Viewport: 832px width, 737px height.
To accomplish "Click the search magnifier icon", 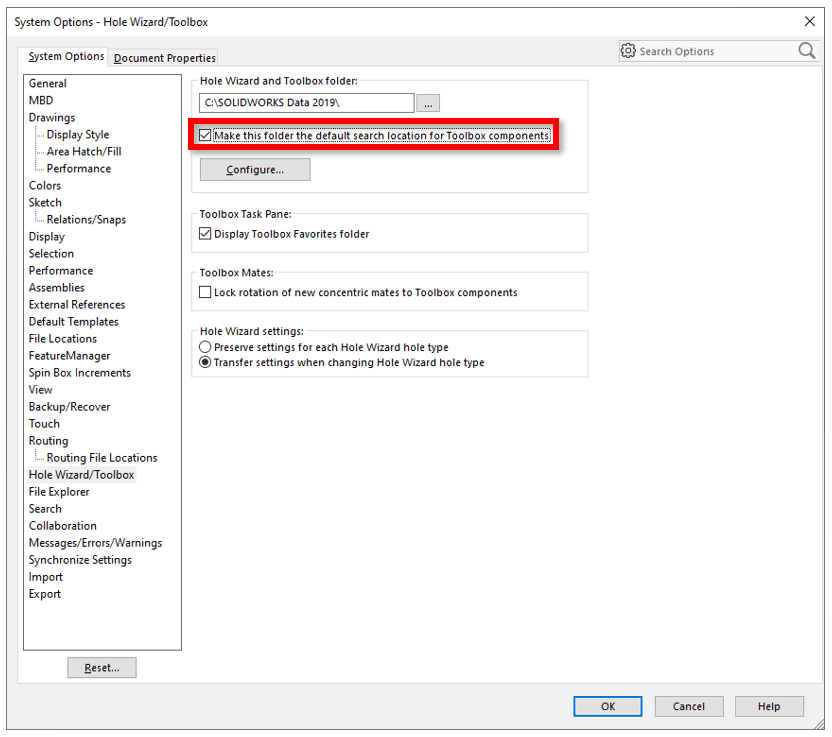I will click(x=806, y=51).
